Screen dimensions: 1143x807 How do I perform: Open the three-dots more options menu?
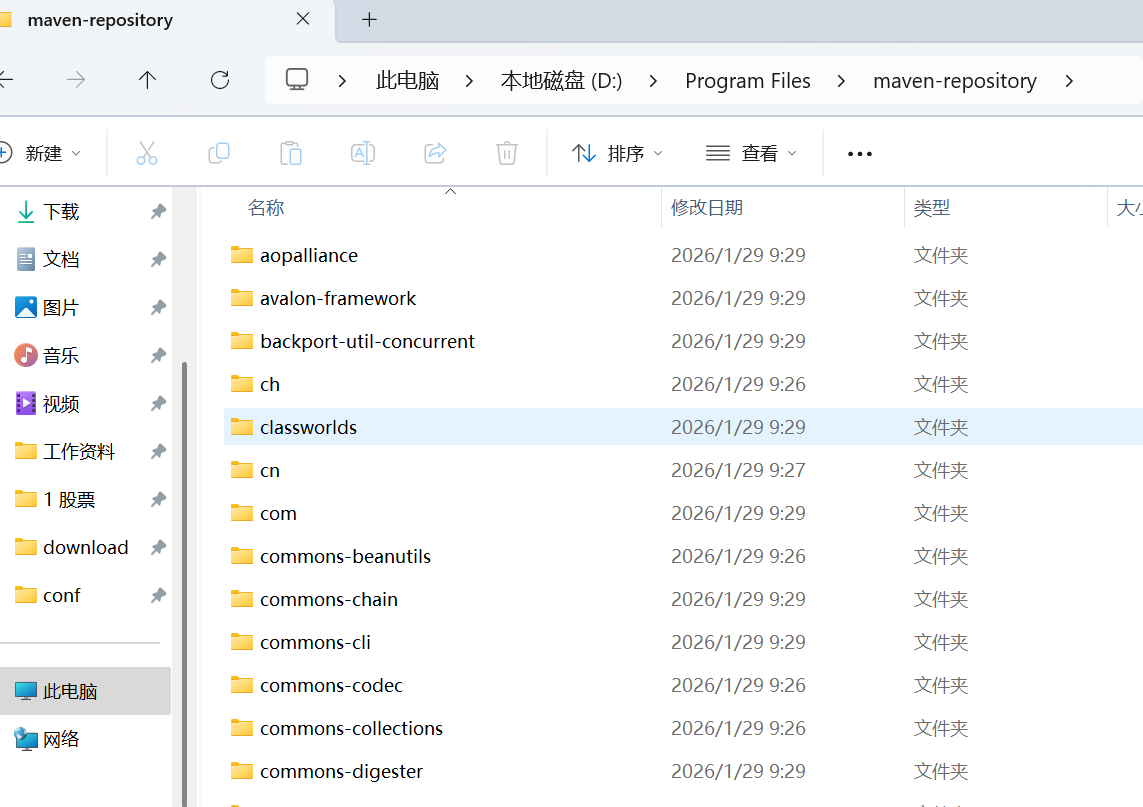[x=859, y=154]
